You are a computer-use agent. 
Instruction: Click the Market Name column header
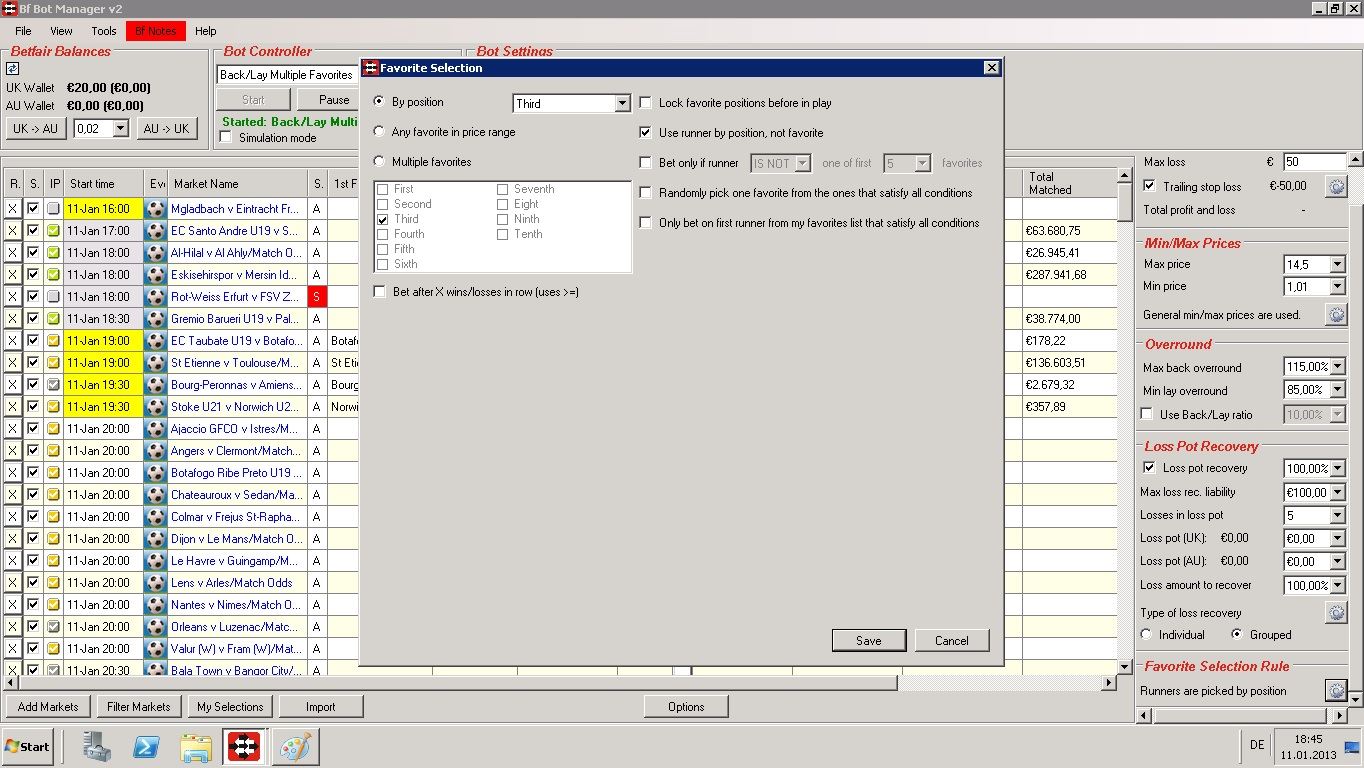(237, 184)
